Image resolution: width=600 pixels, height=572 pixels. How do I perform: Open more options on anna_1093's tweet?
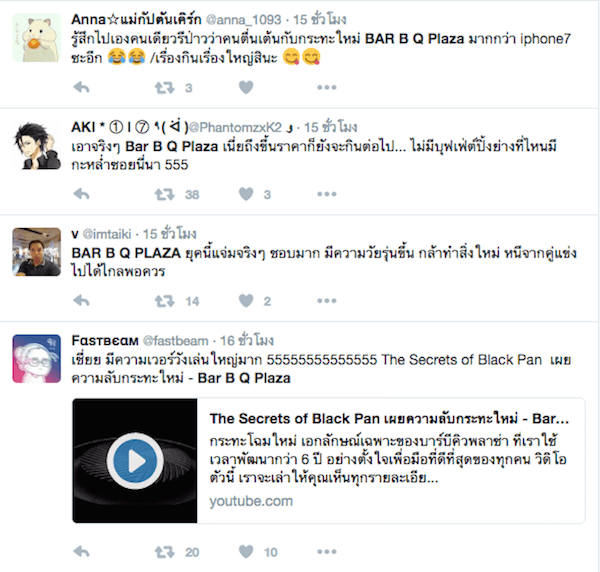tap(326, 88)
